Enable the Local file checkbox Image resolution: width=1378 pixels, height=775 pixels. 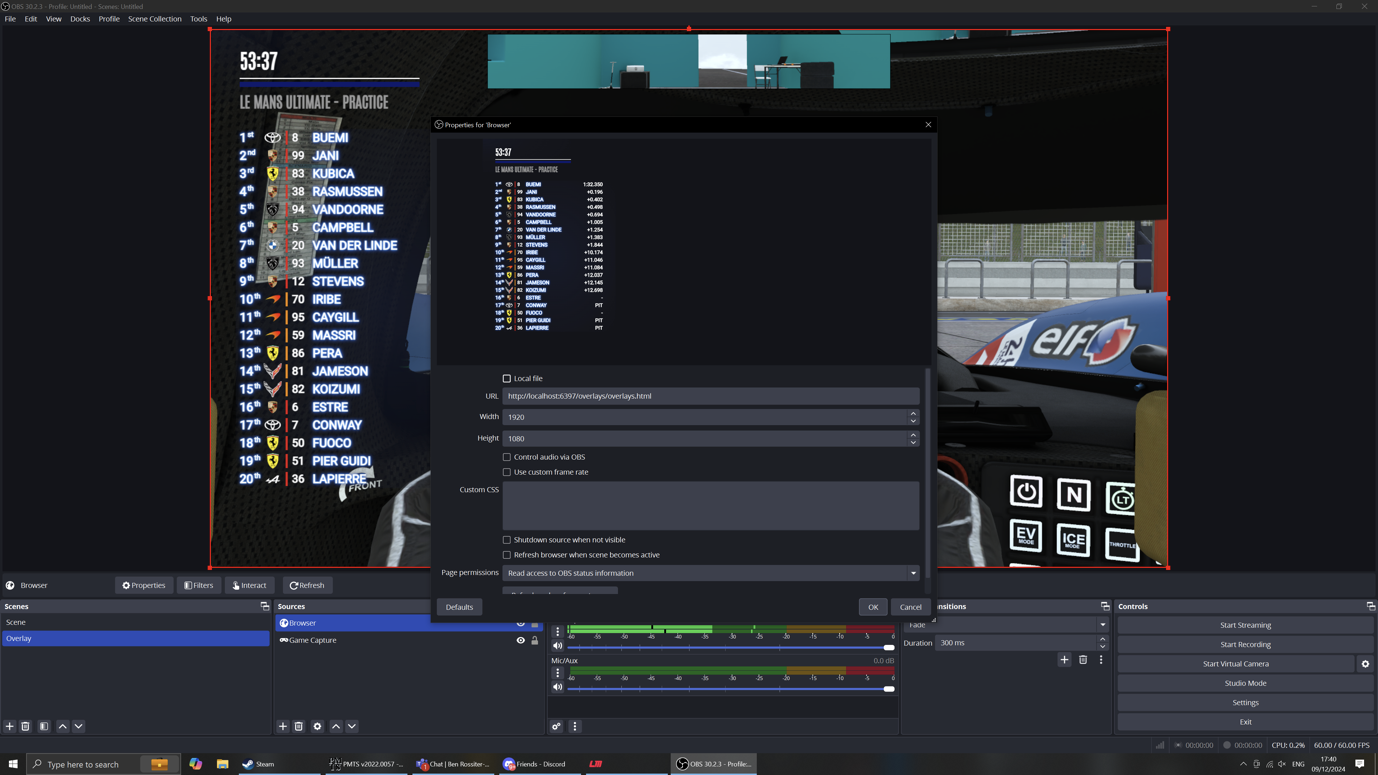507,378
